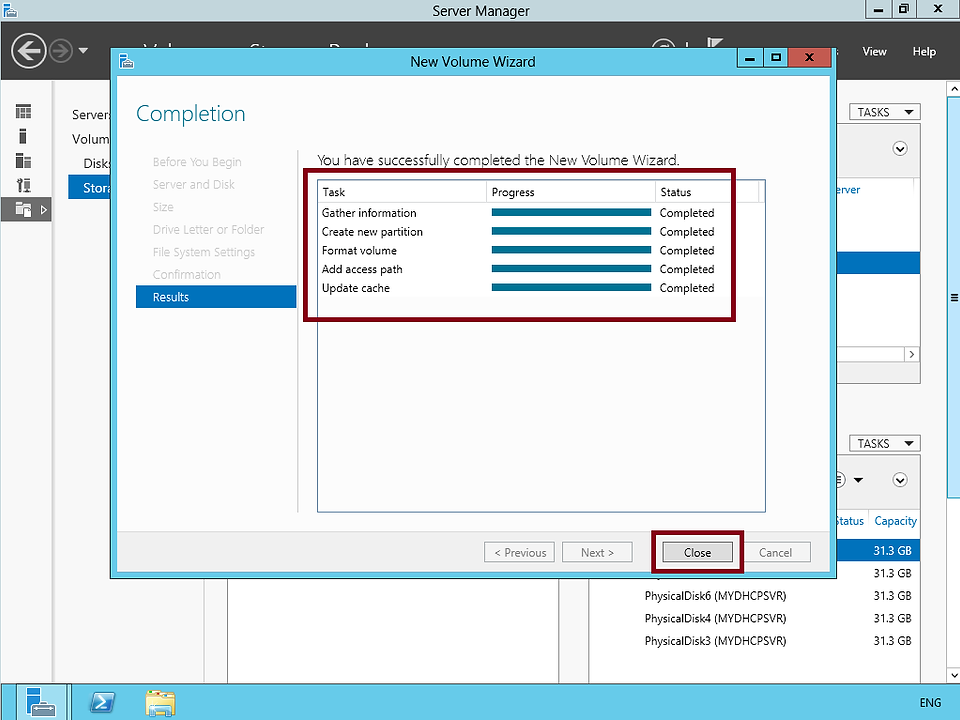Click the Previous button in the wizard

(x=519, y=552)
